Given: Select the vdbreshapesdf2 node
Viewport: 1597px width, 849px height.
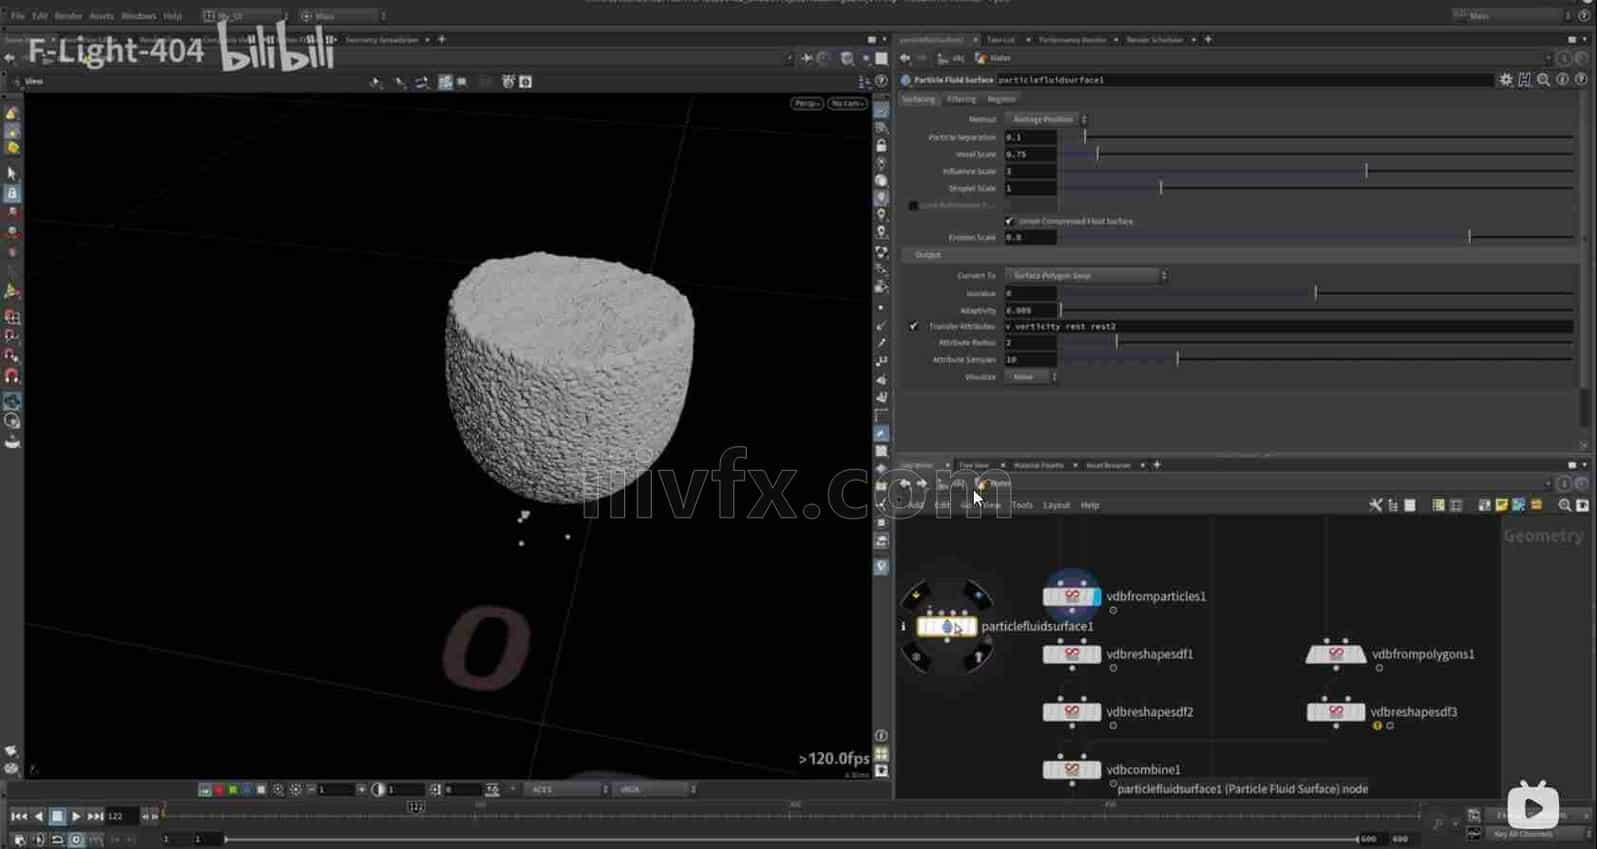Looking at the screenshot, I should 1071,713.
